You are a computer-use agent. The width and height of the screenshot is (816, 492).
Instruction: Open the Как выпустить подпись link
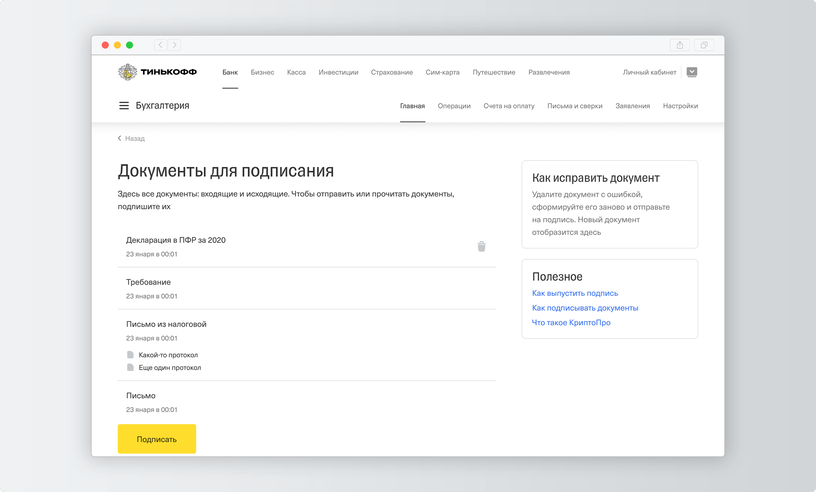575,293
